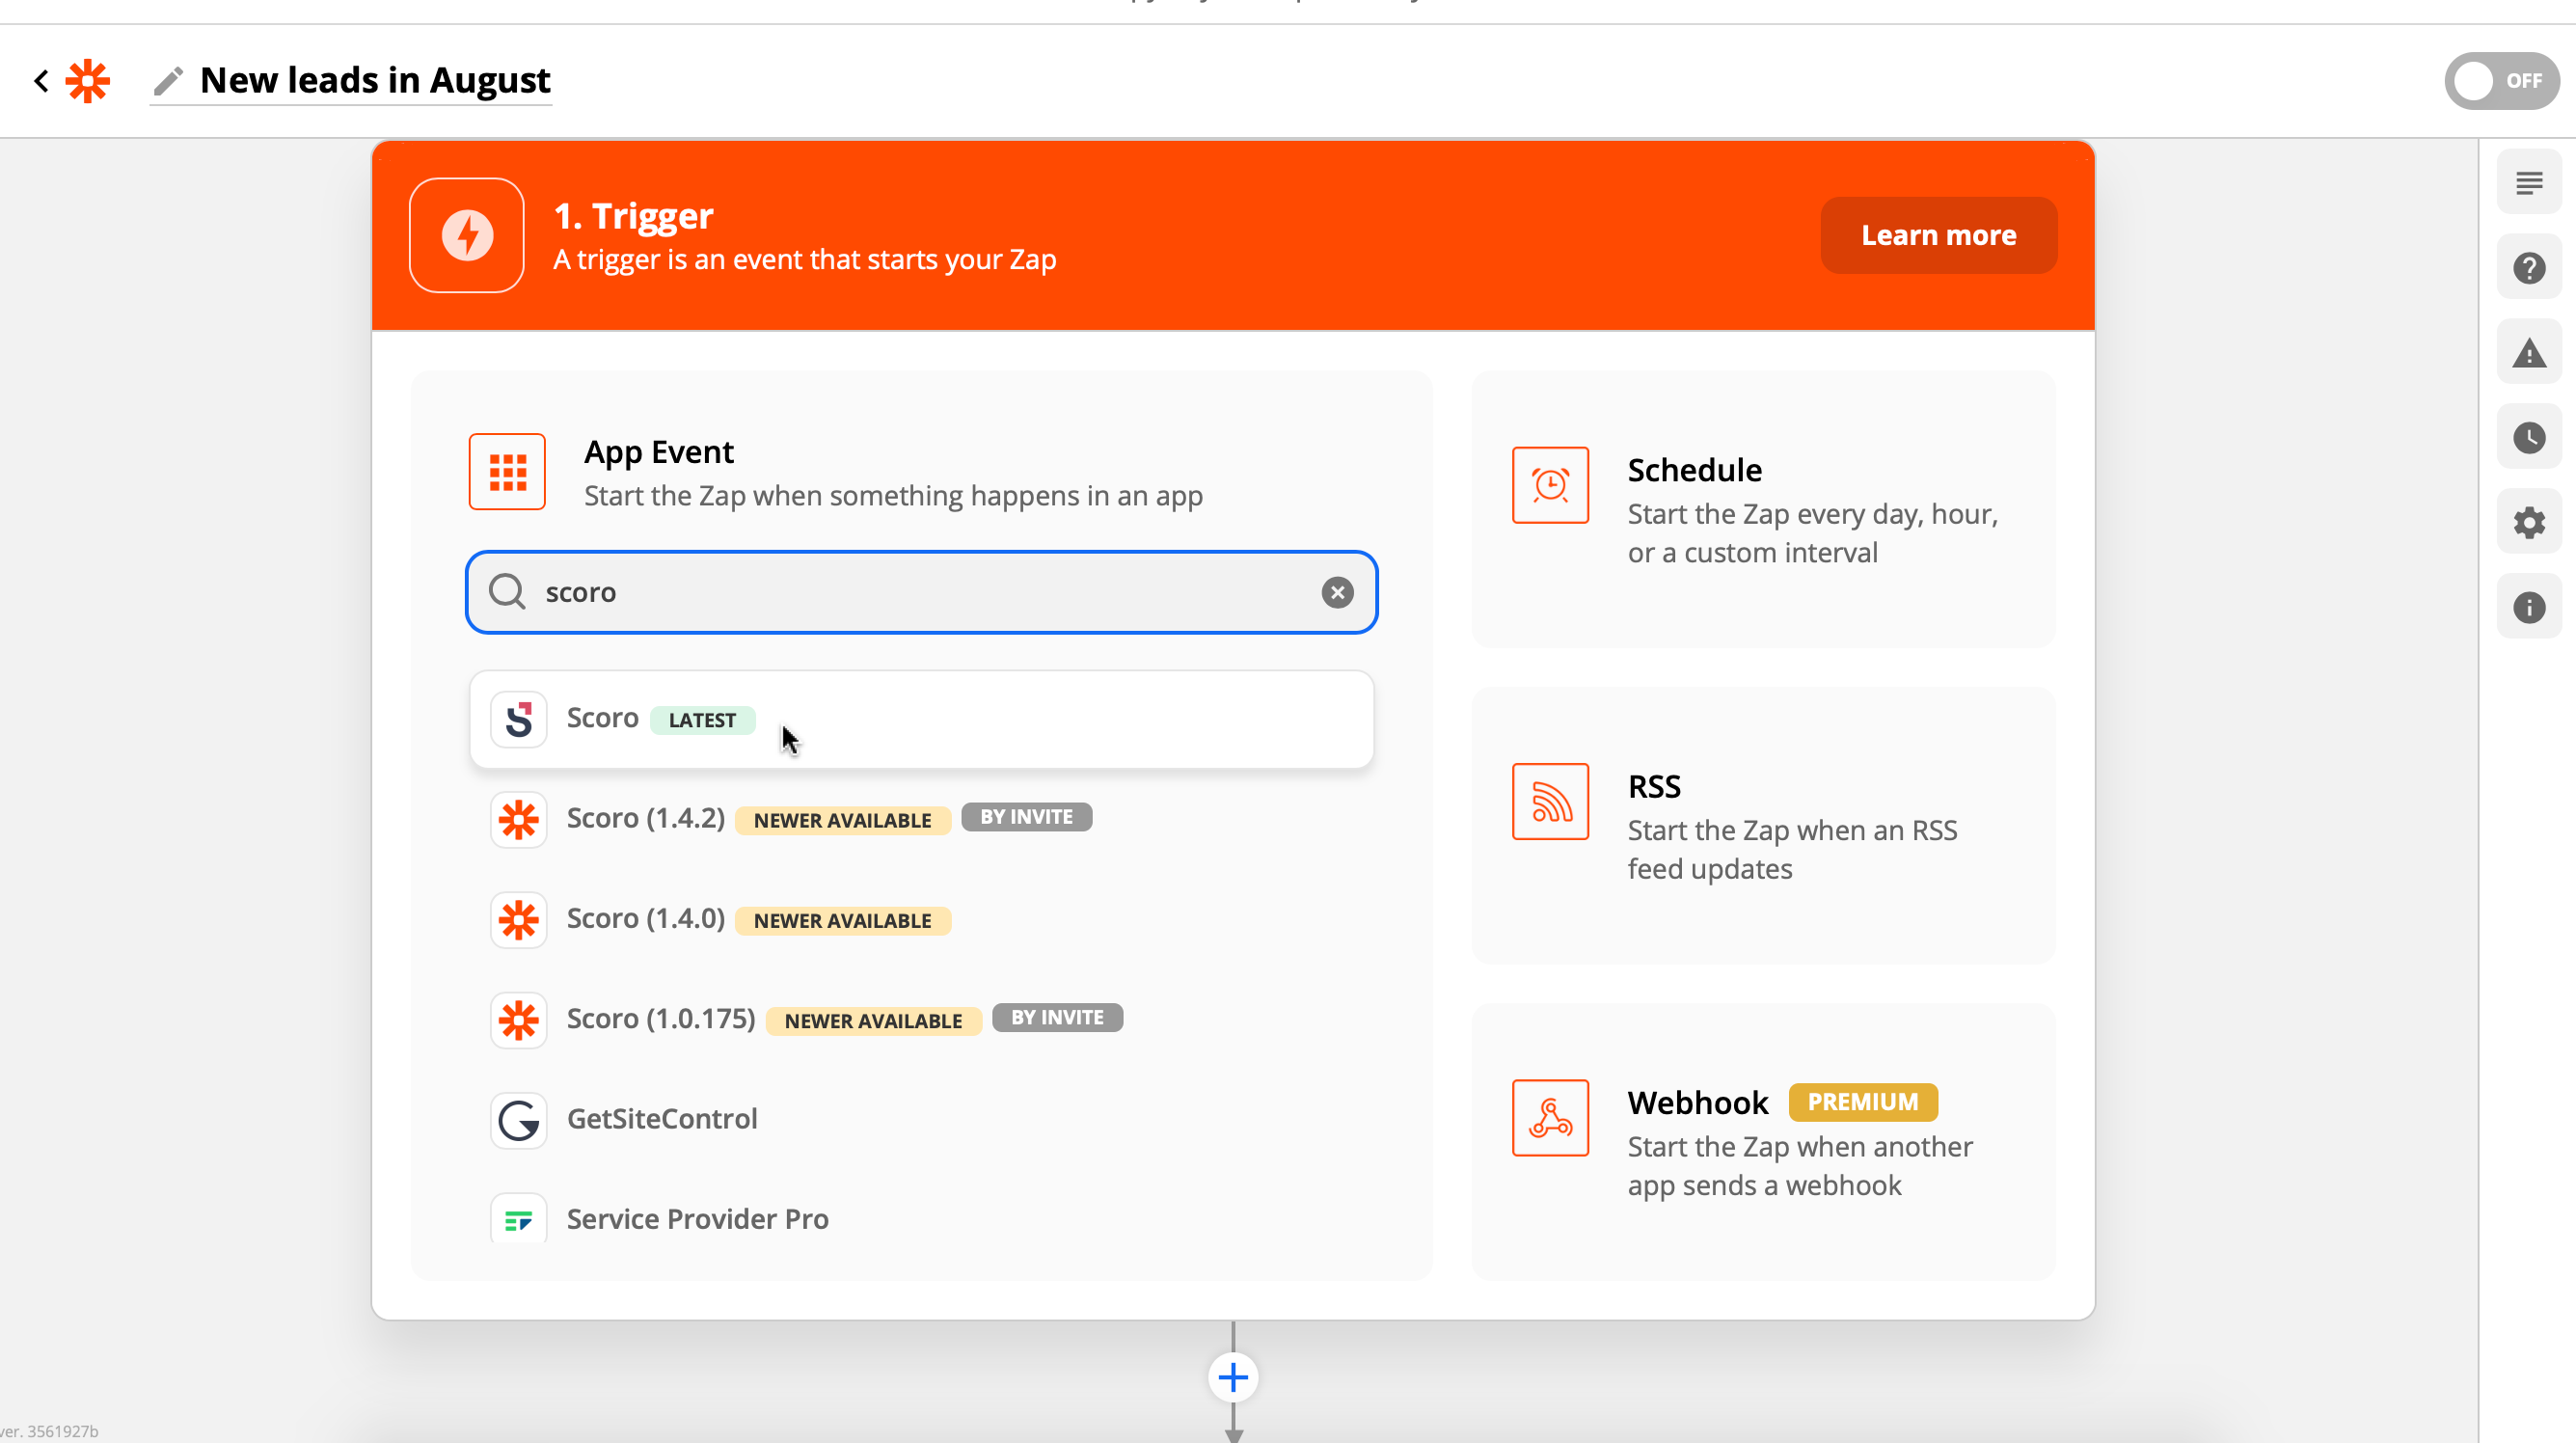Screen dimensions: 2576x1443
Task: Click the GetSiteControl G logo
Action: point(518,1119)
